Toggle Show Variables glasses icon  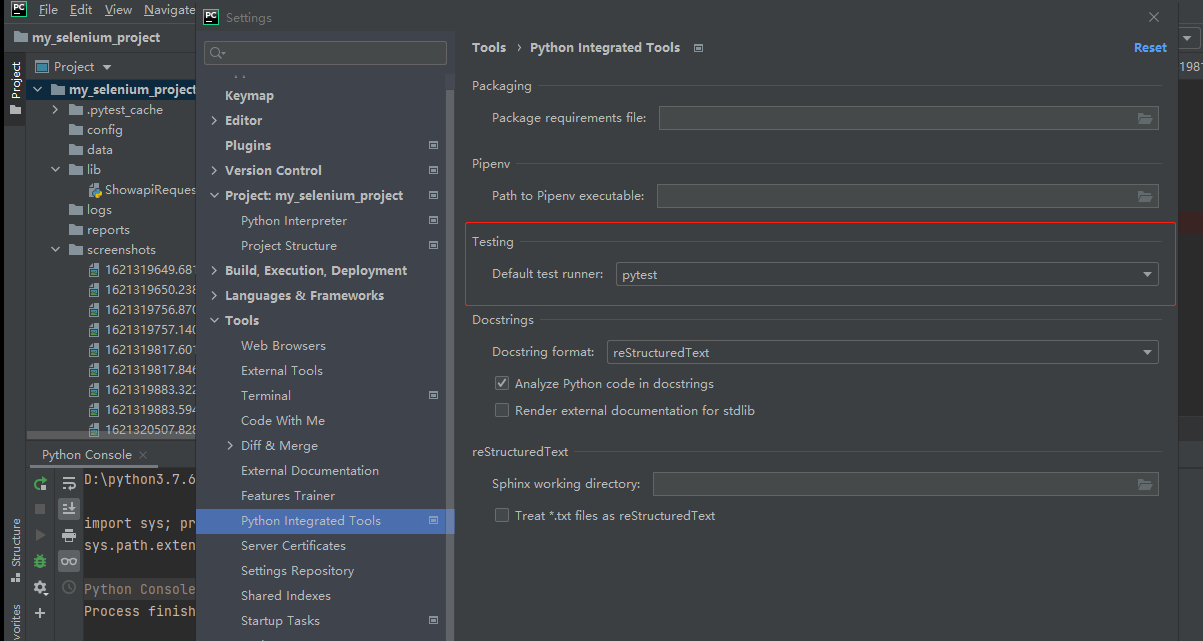(x=69, y=562)
